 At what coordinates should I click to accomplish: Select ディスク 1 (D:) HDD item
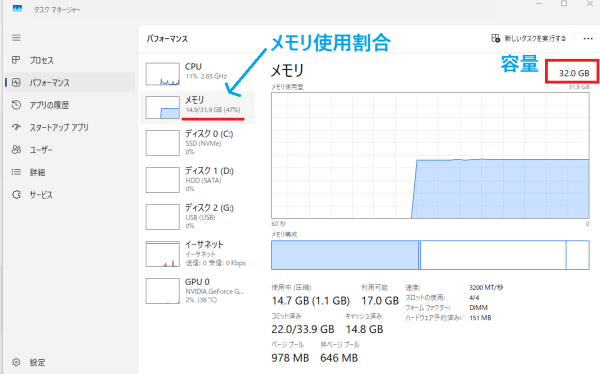pos(197,180)
